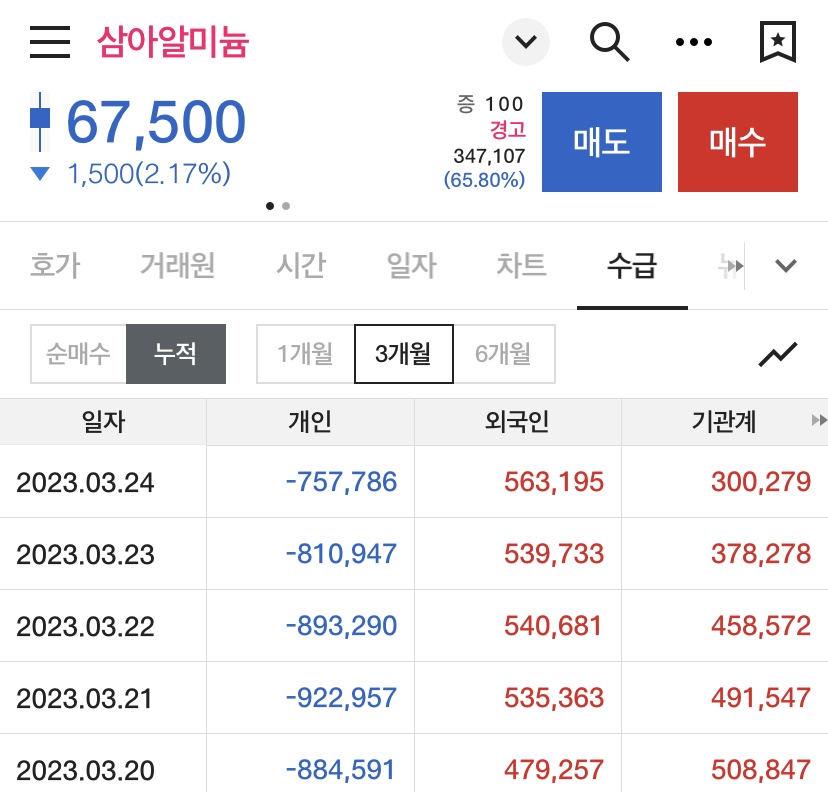Viewport: 828px width, 792px height.
Task: Tap the 67,500 current price
Action: pyautogui.click(x=156, y=122)
